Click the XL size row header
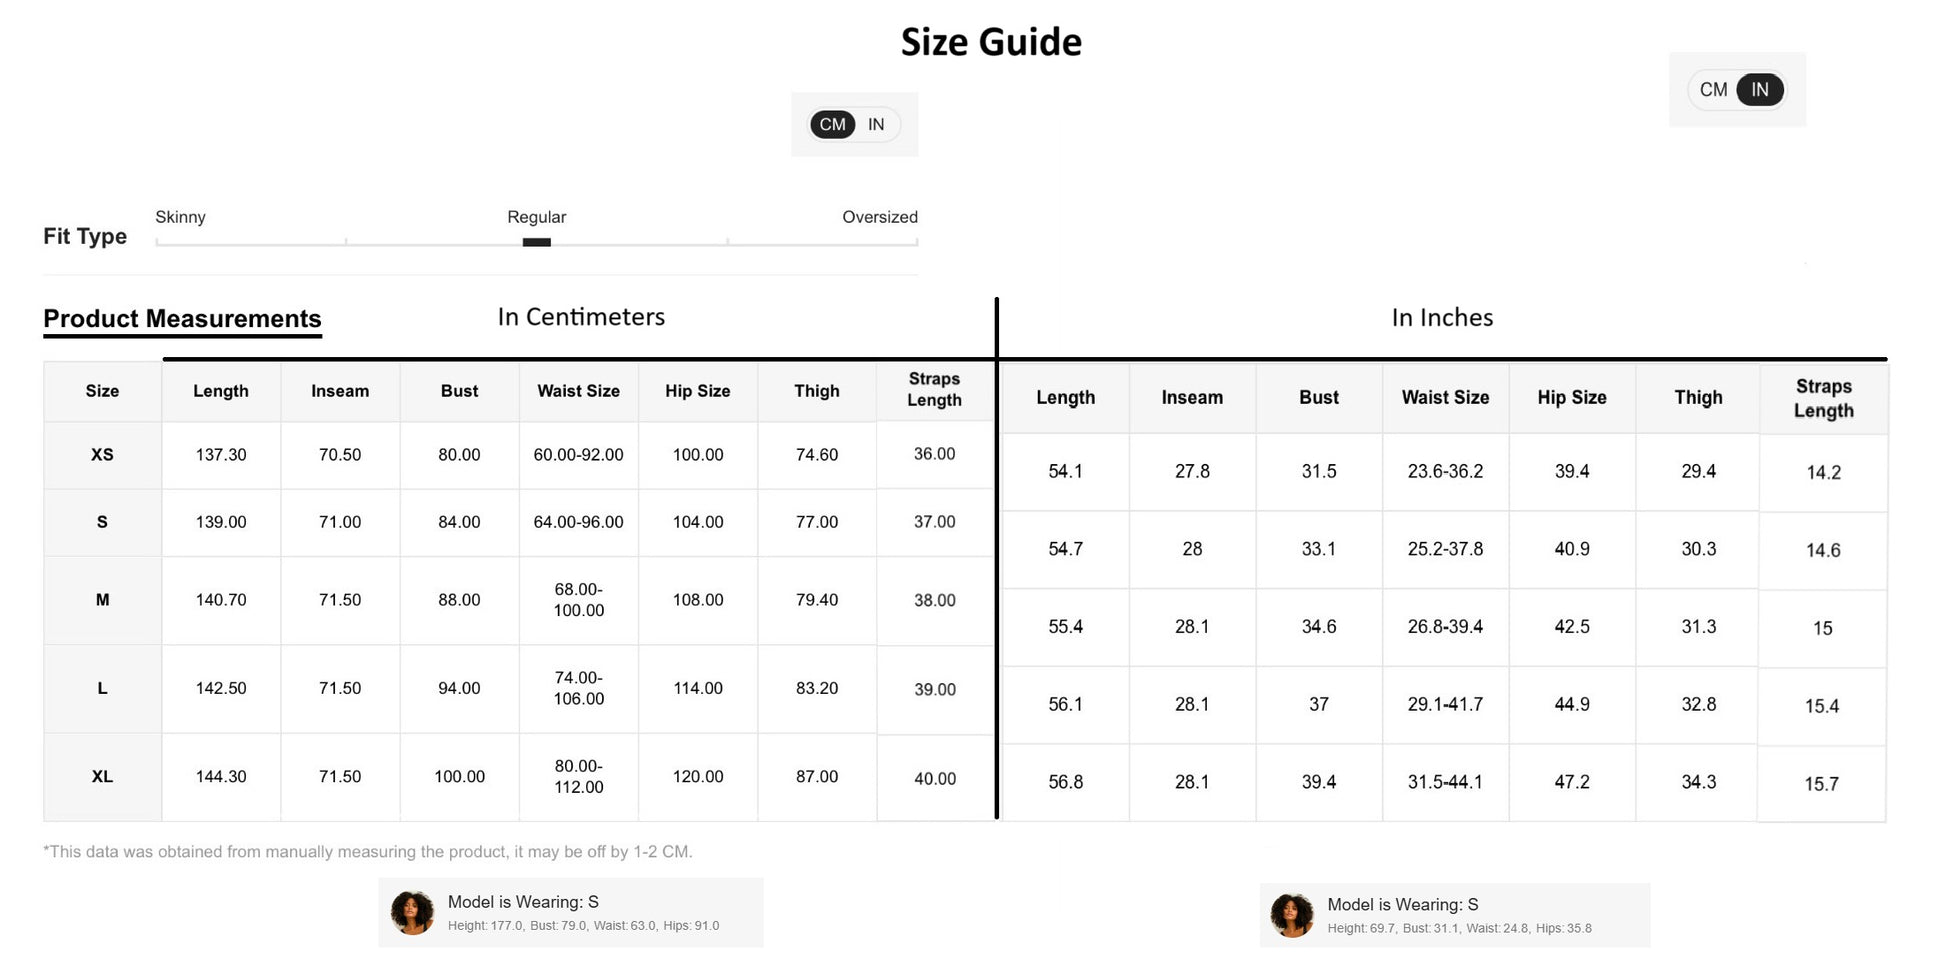This screenshot has height=959, width=1946. (x=102, y=777)
